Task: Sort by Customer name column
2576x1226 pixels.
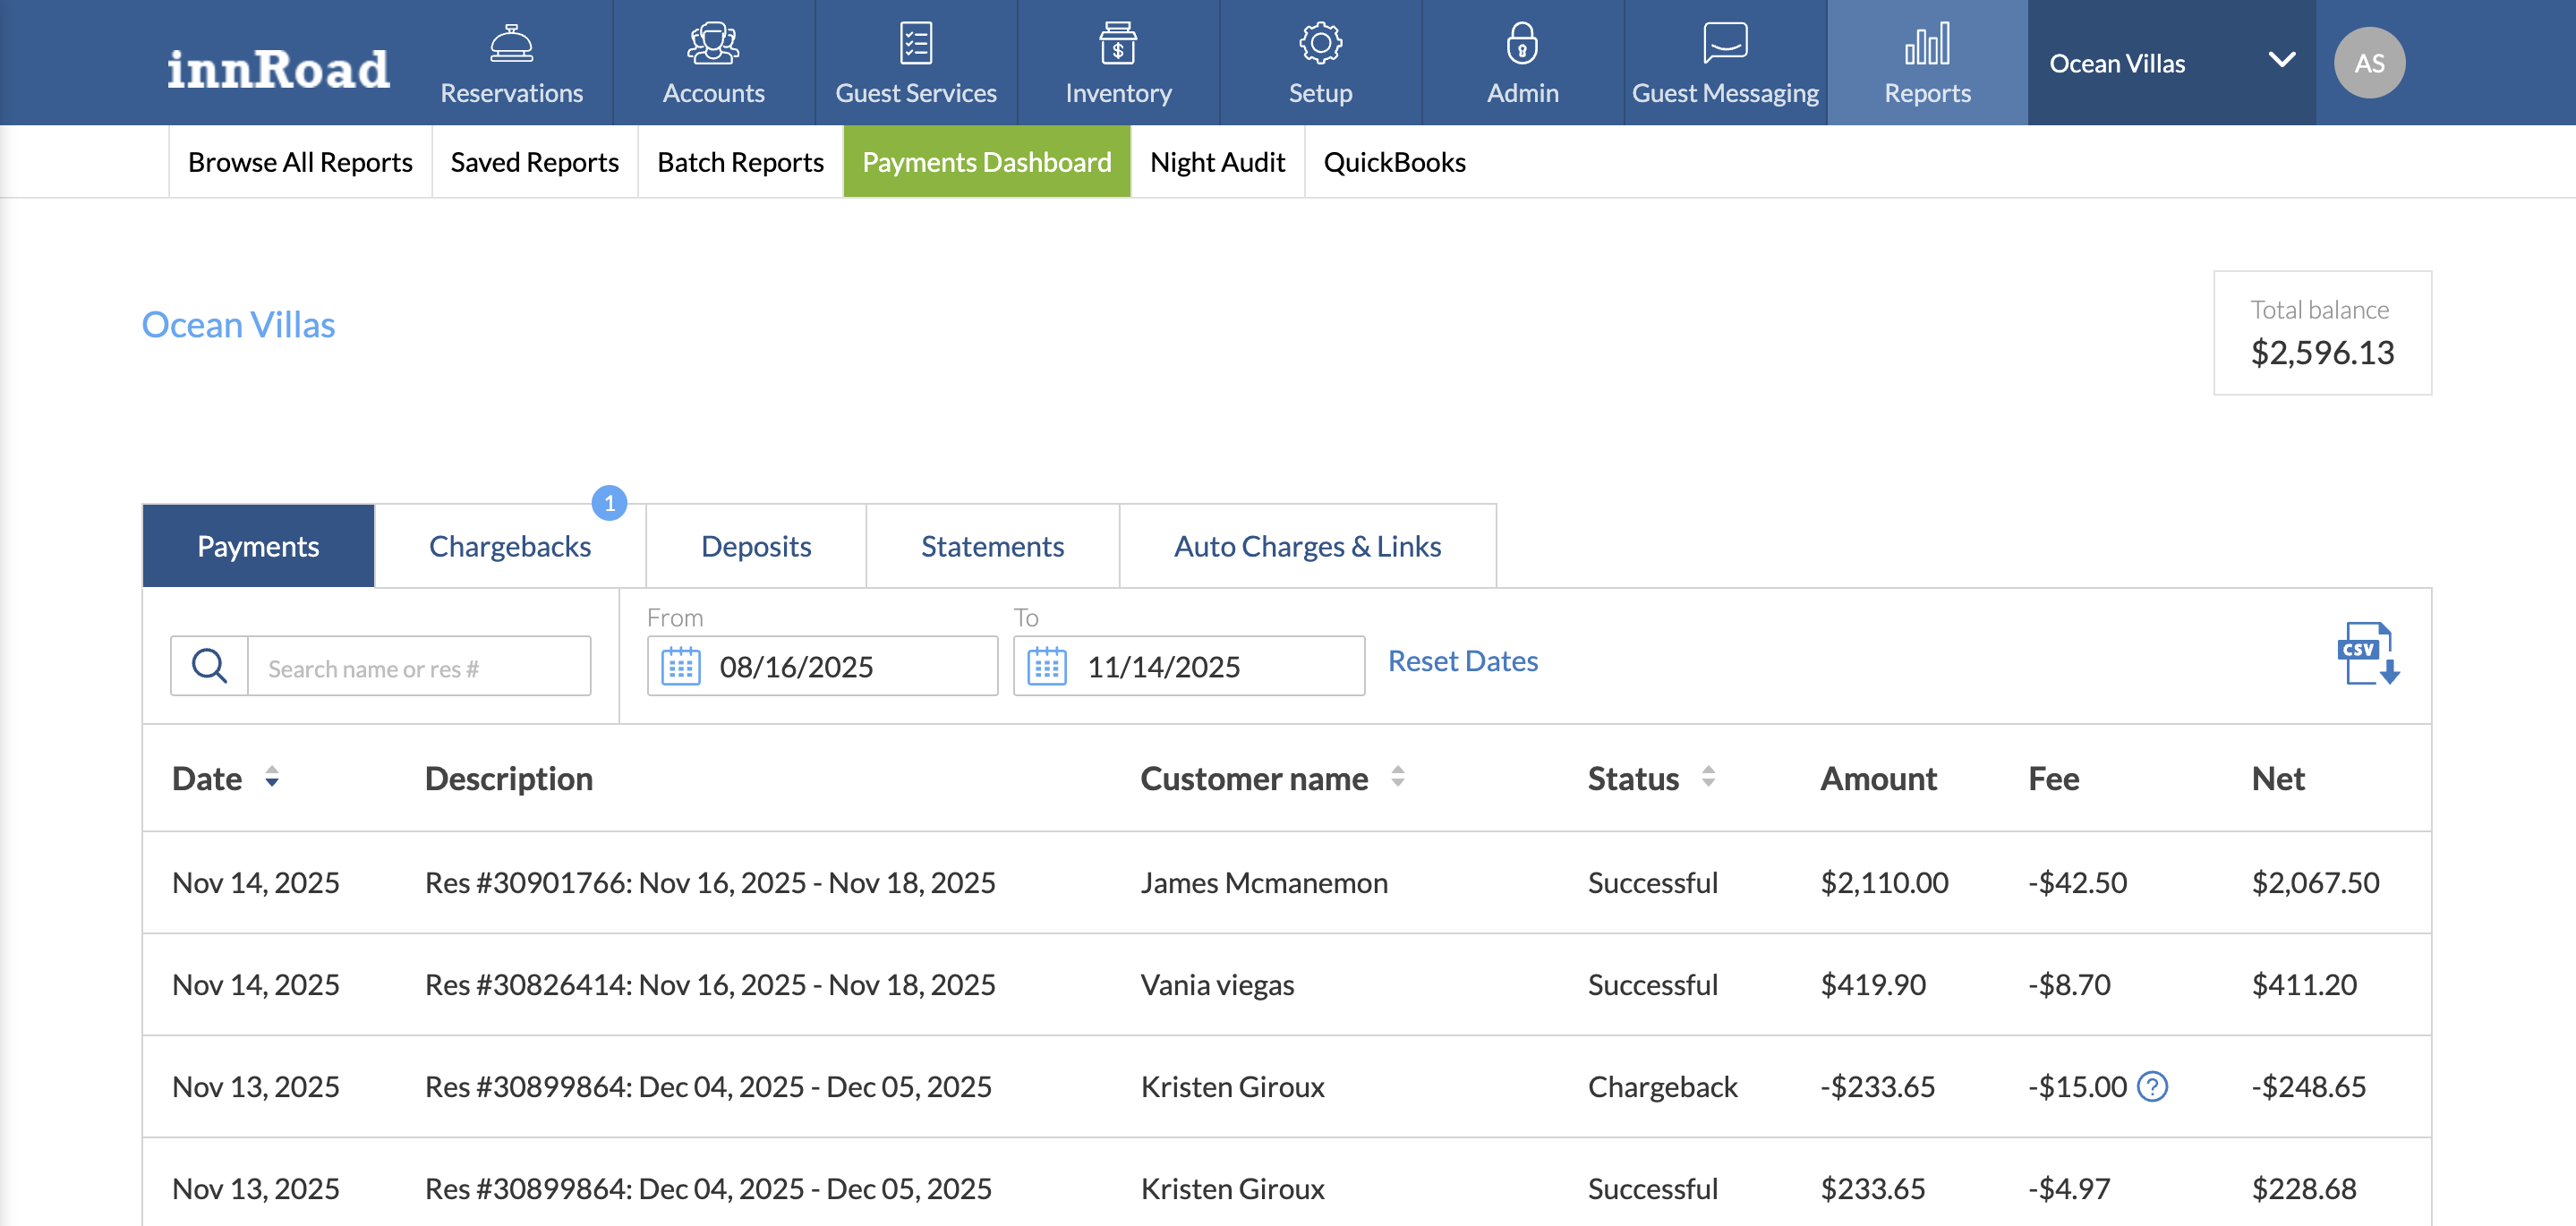Action: (x=1397, y=777)
